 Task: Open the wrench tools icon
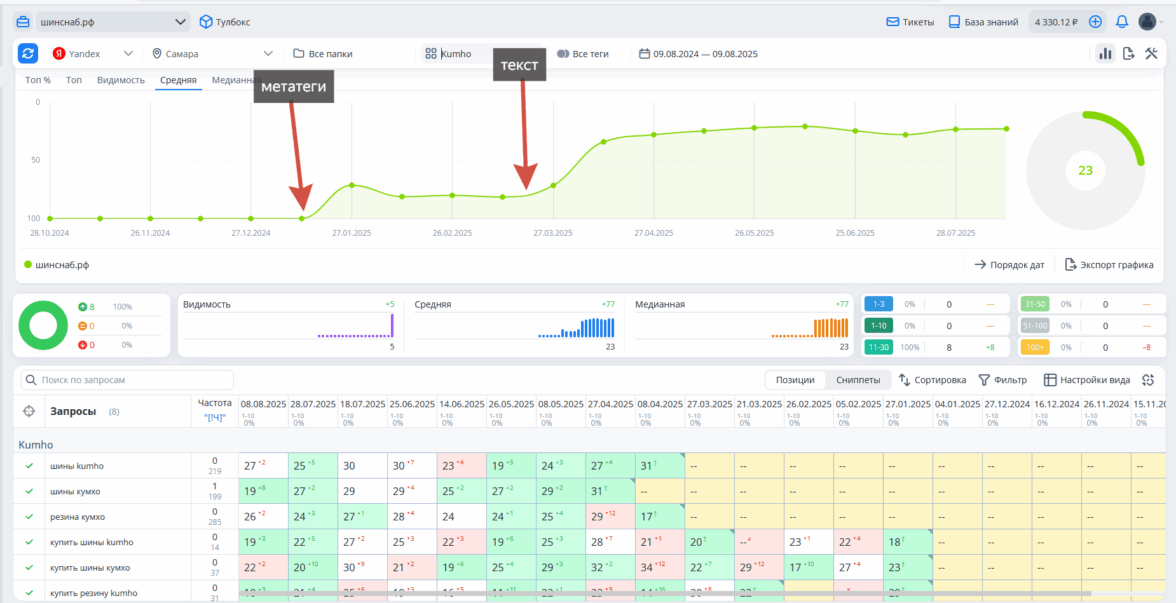click(1152, 54)
